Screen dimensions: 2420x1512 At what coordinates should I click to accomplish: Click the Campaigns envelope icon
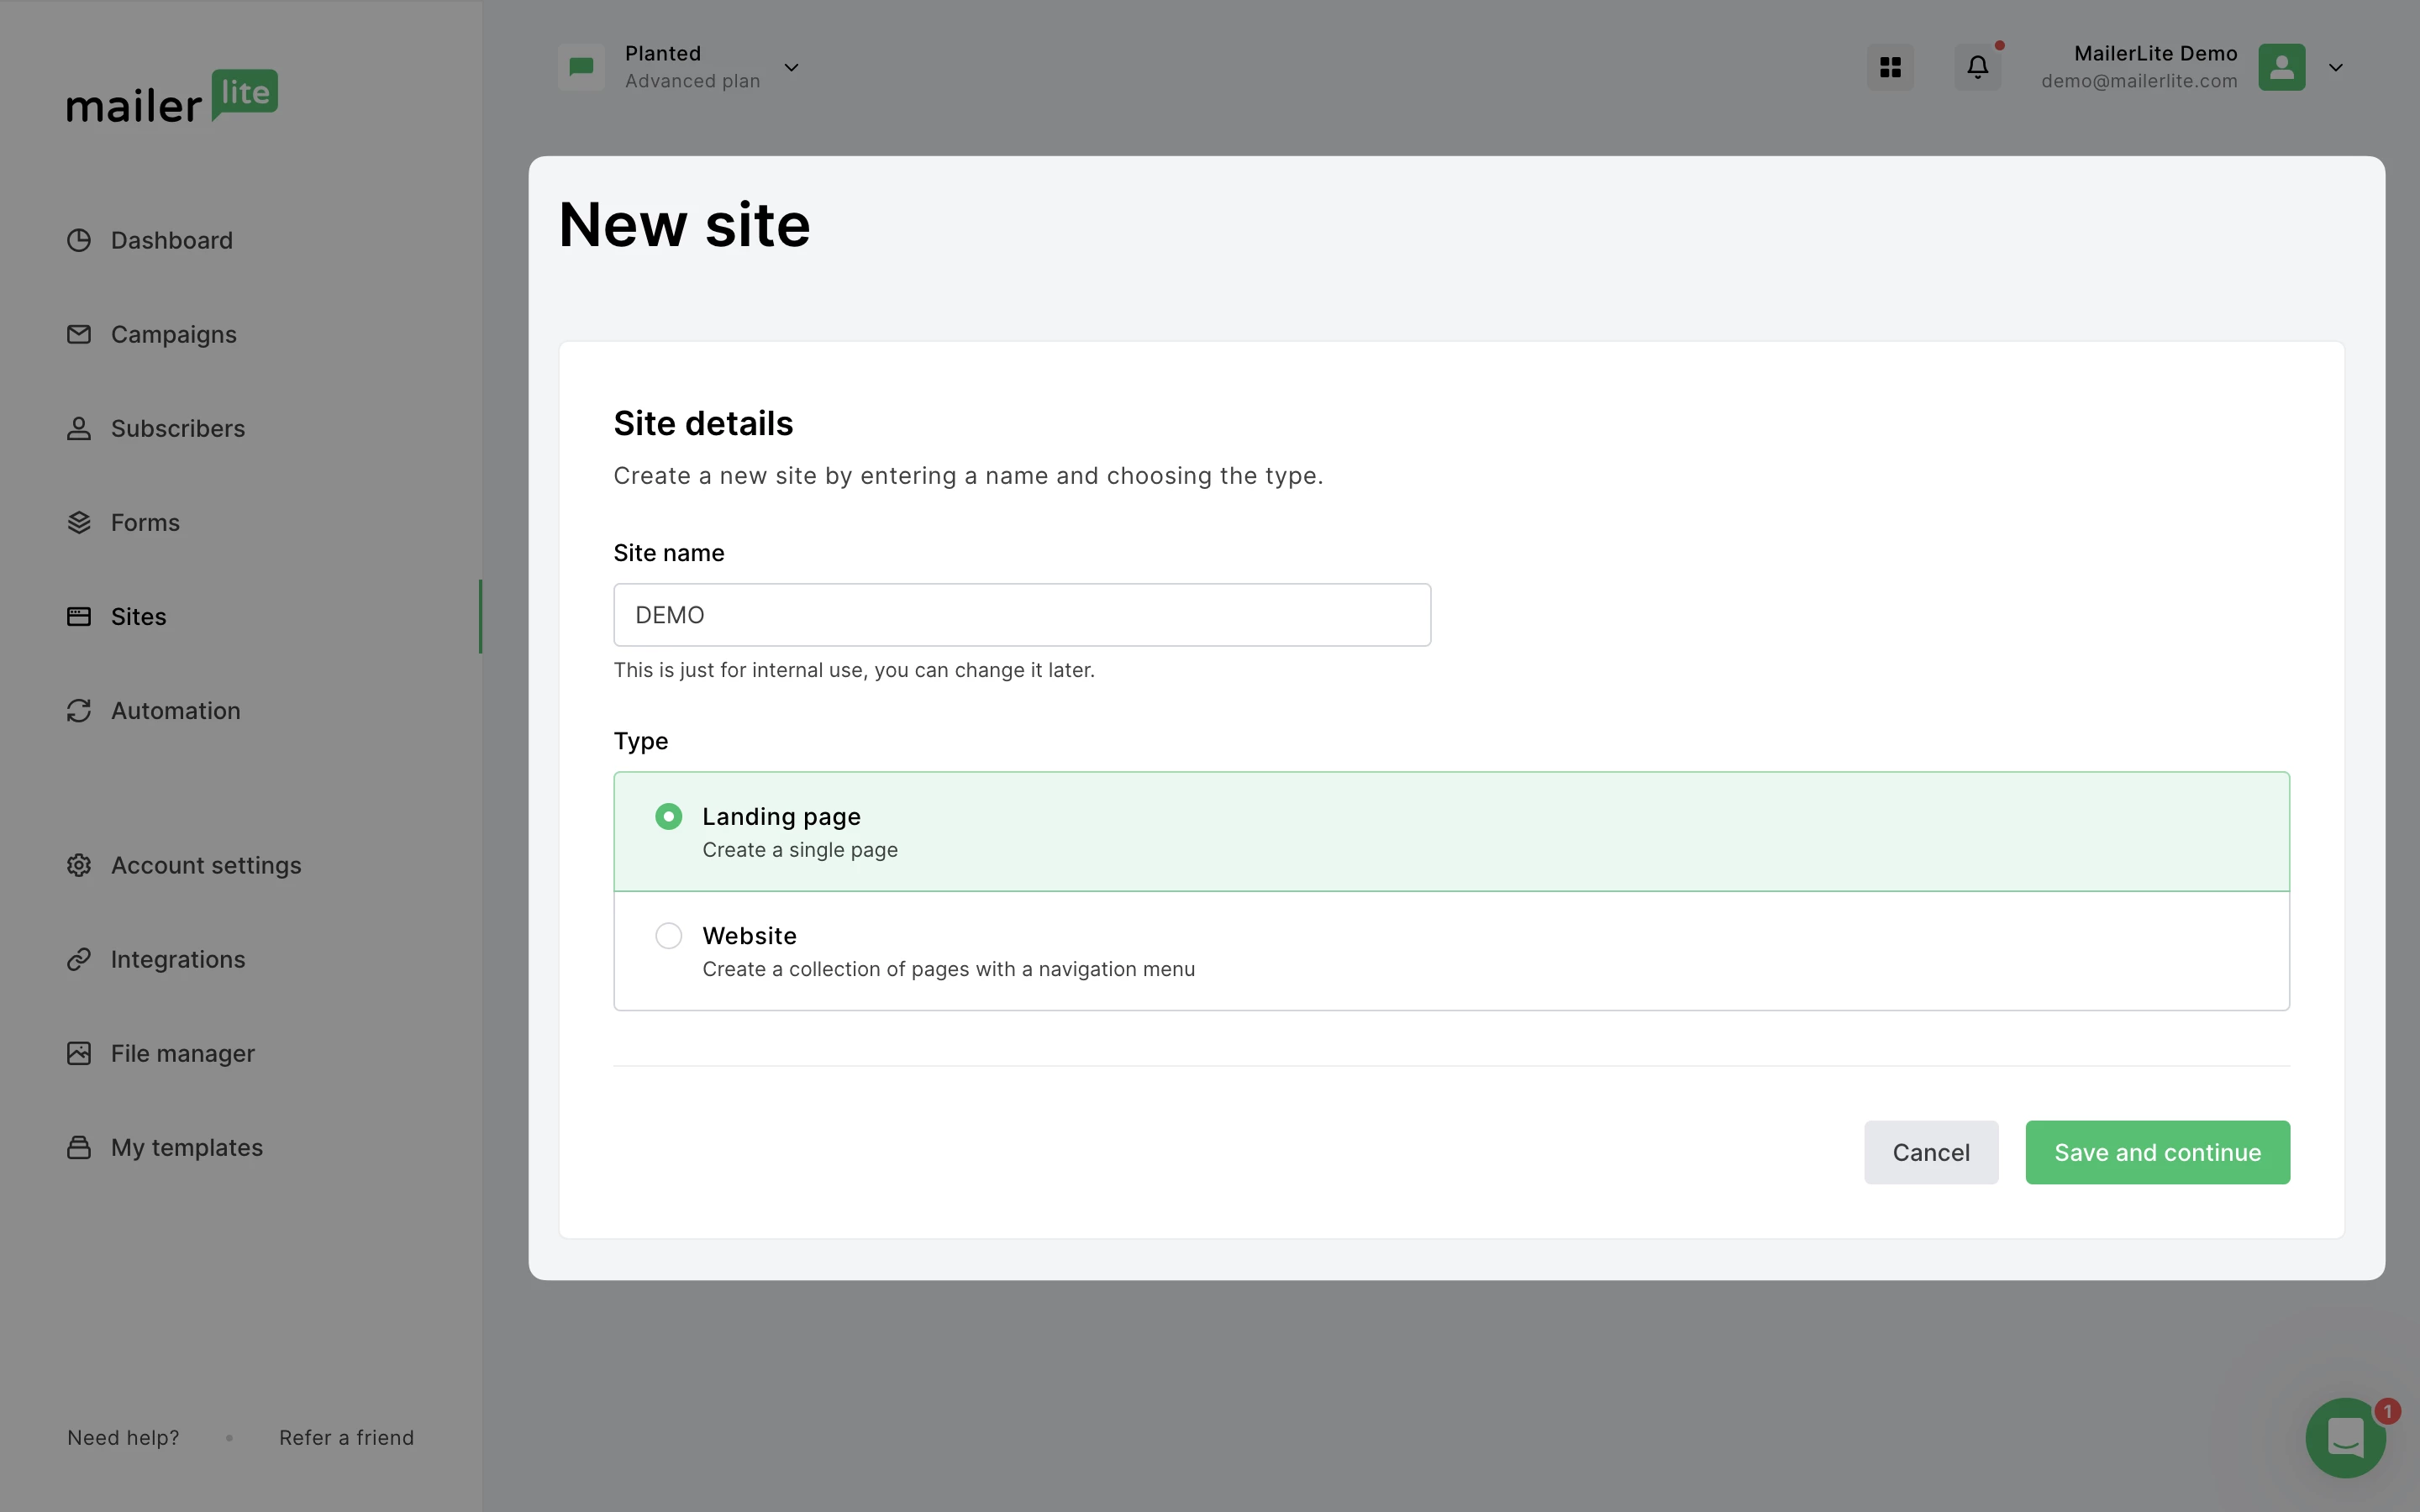click(x=79, y=334)
